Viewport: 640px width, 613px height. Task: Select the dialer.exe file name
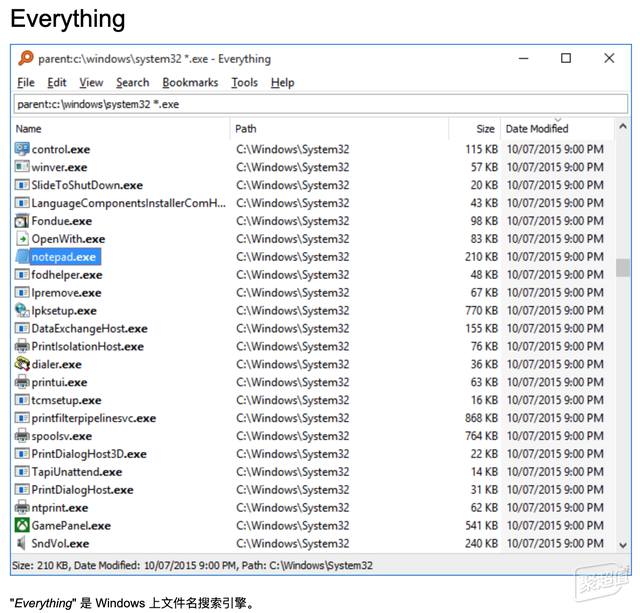(57, 364)
